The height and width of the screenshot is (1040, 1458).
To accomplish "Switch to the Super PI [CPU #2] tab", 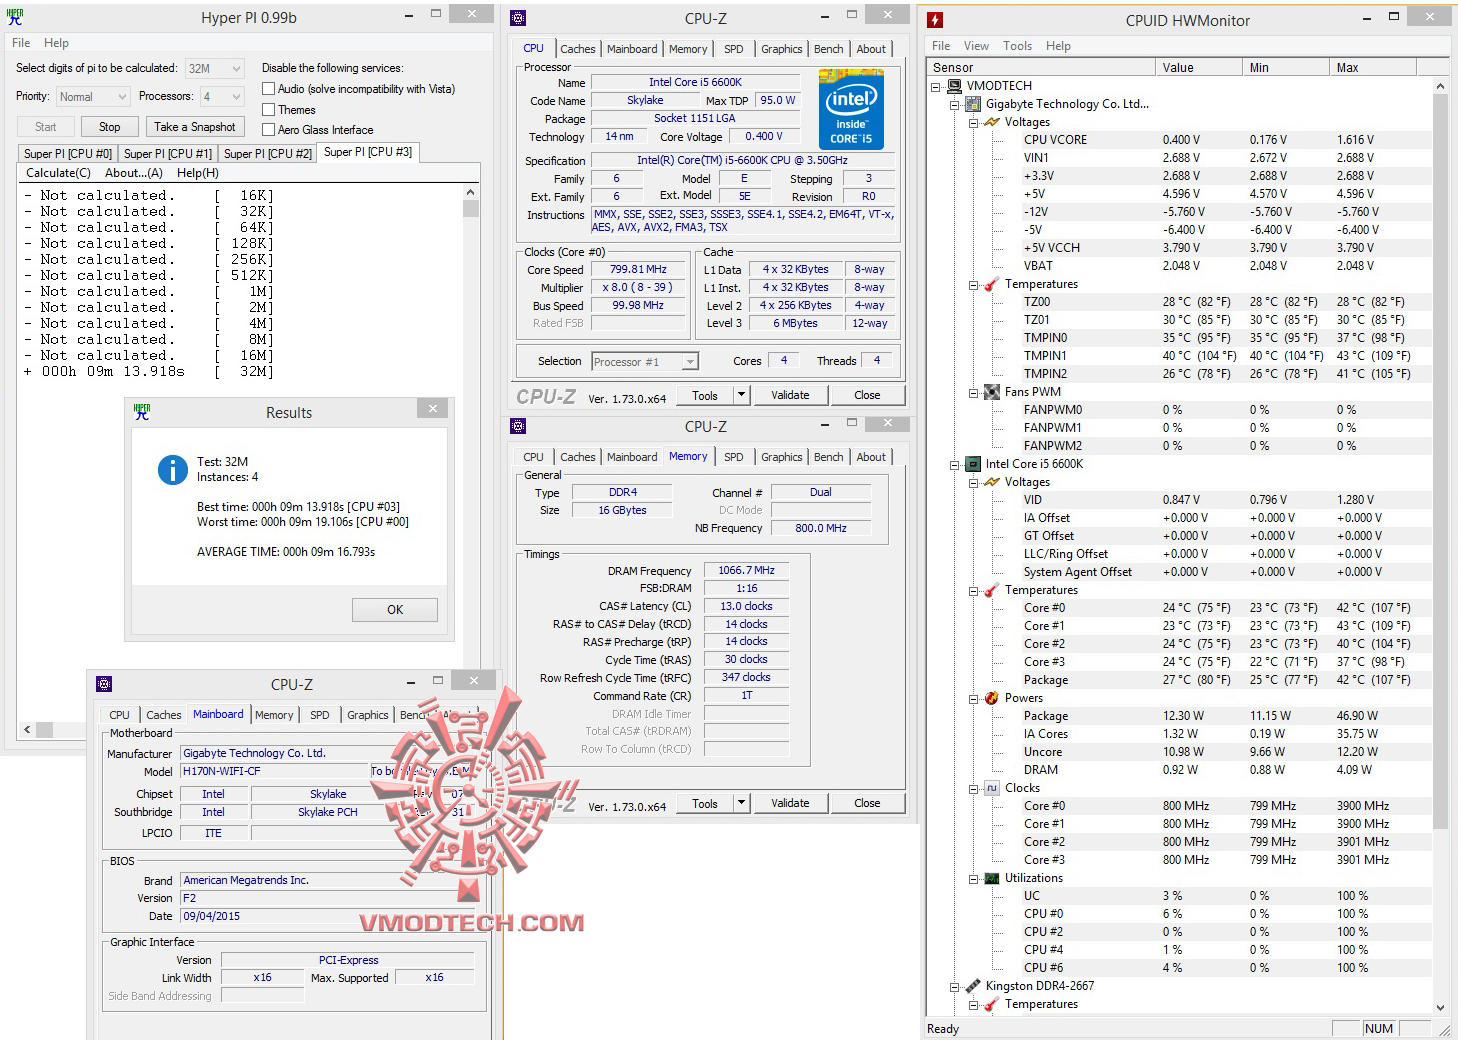I will 268,154.
